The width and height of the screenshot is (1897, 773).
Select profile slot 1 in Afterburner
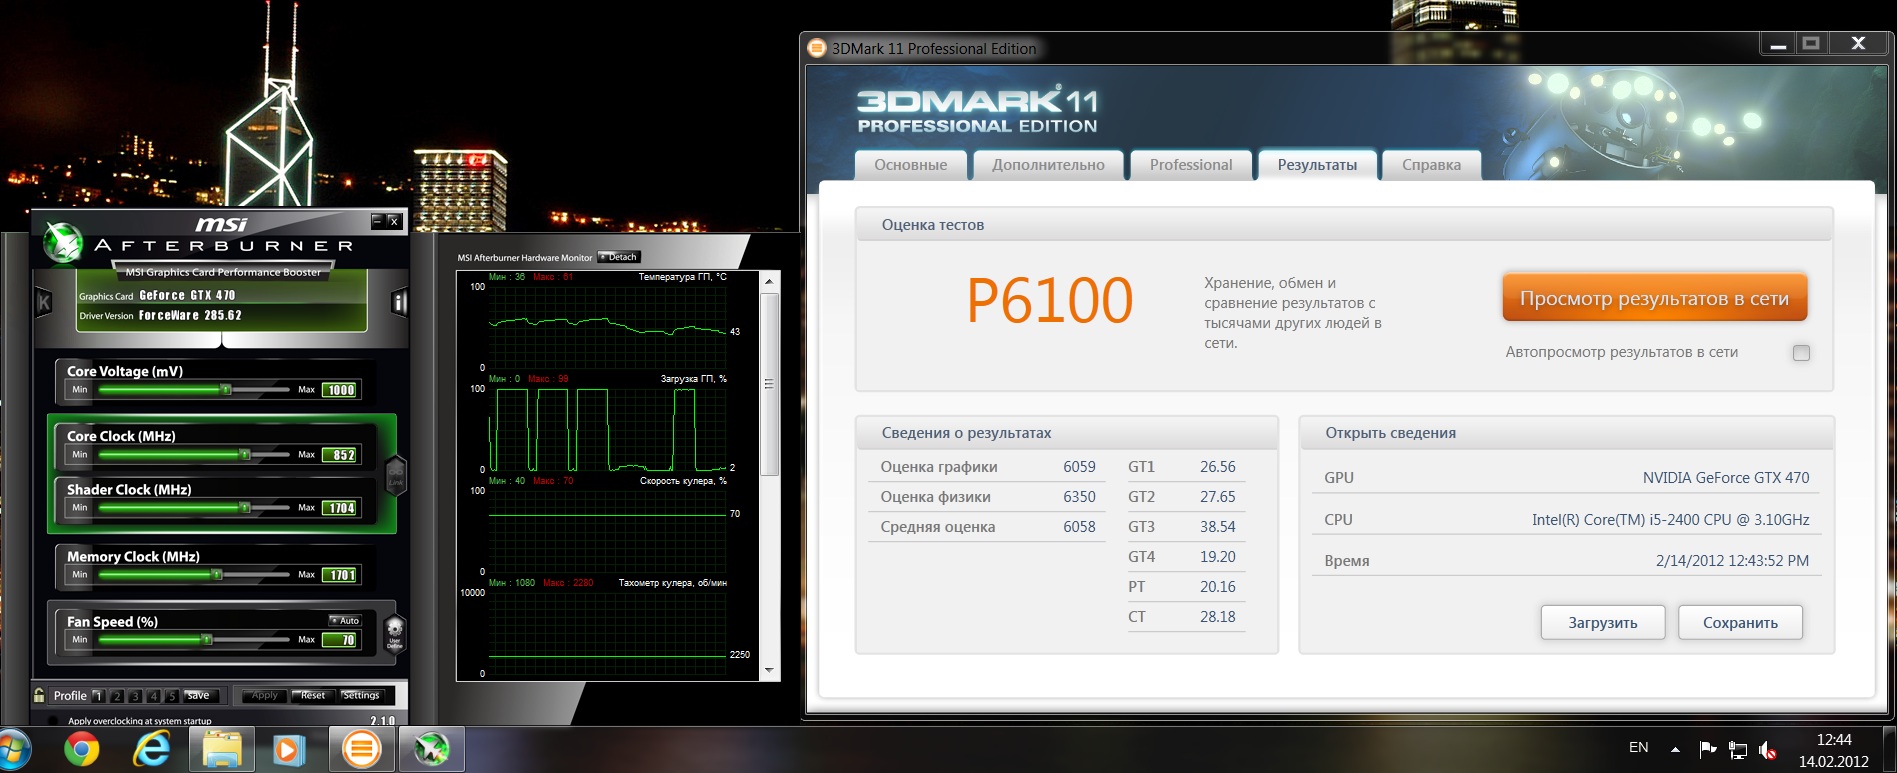click(98, 696)
